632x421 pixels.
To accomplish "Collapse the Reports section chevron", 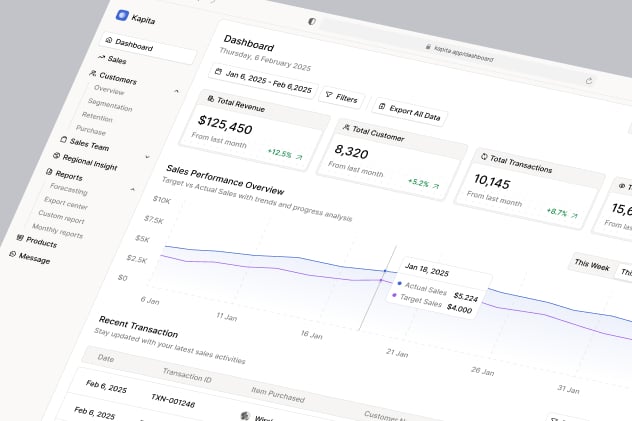I will coord(133,187).
